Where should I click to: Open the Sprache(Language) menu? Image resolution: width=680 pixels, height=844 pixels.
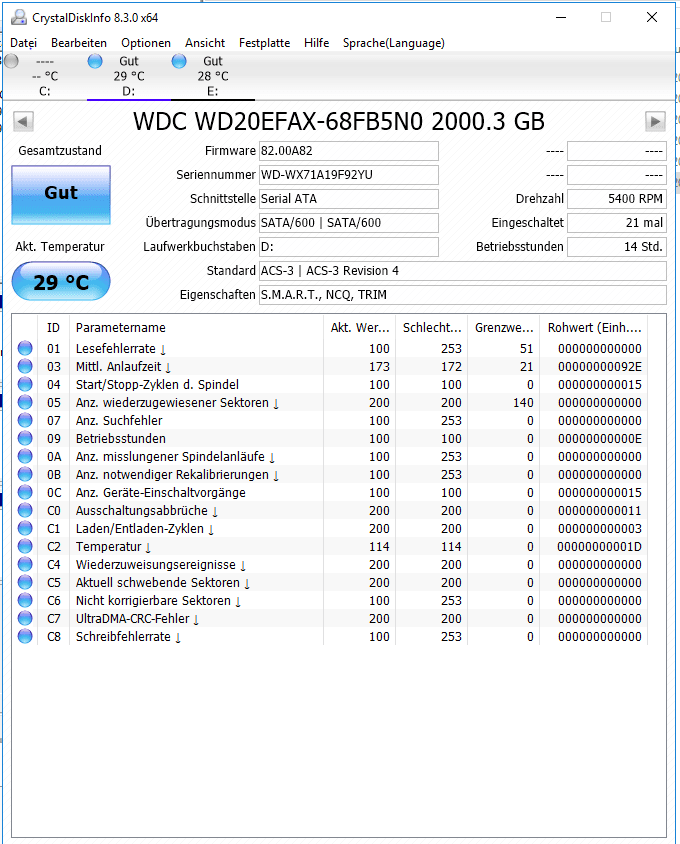pyautogui.click(x=394, y=43)
